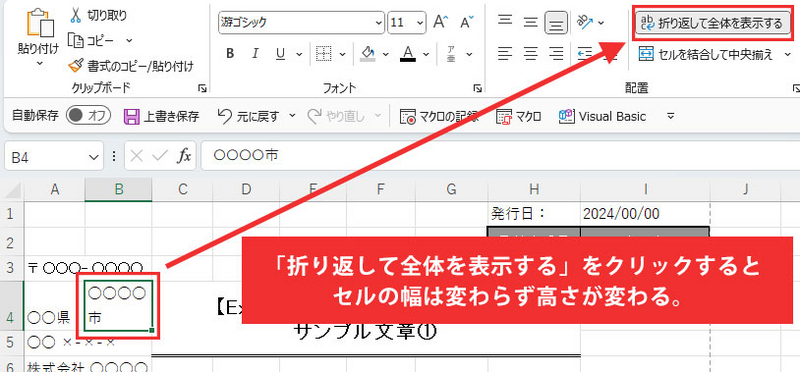Click decrease indent icon

(585, 53)
